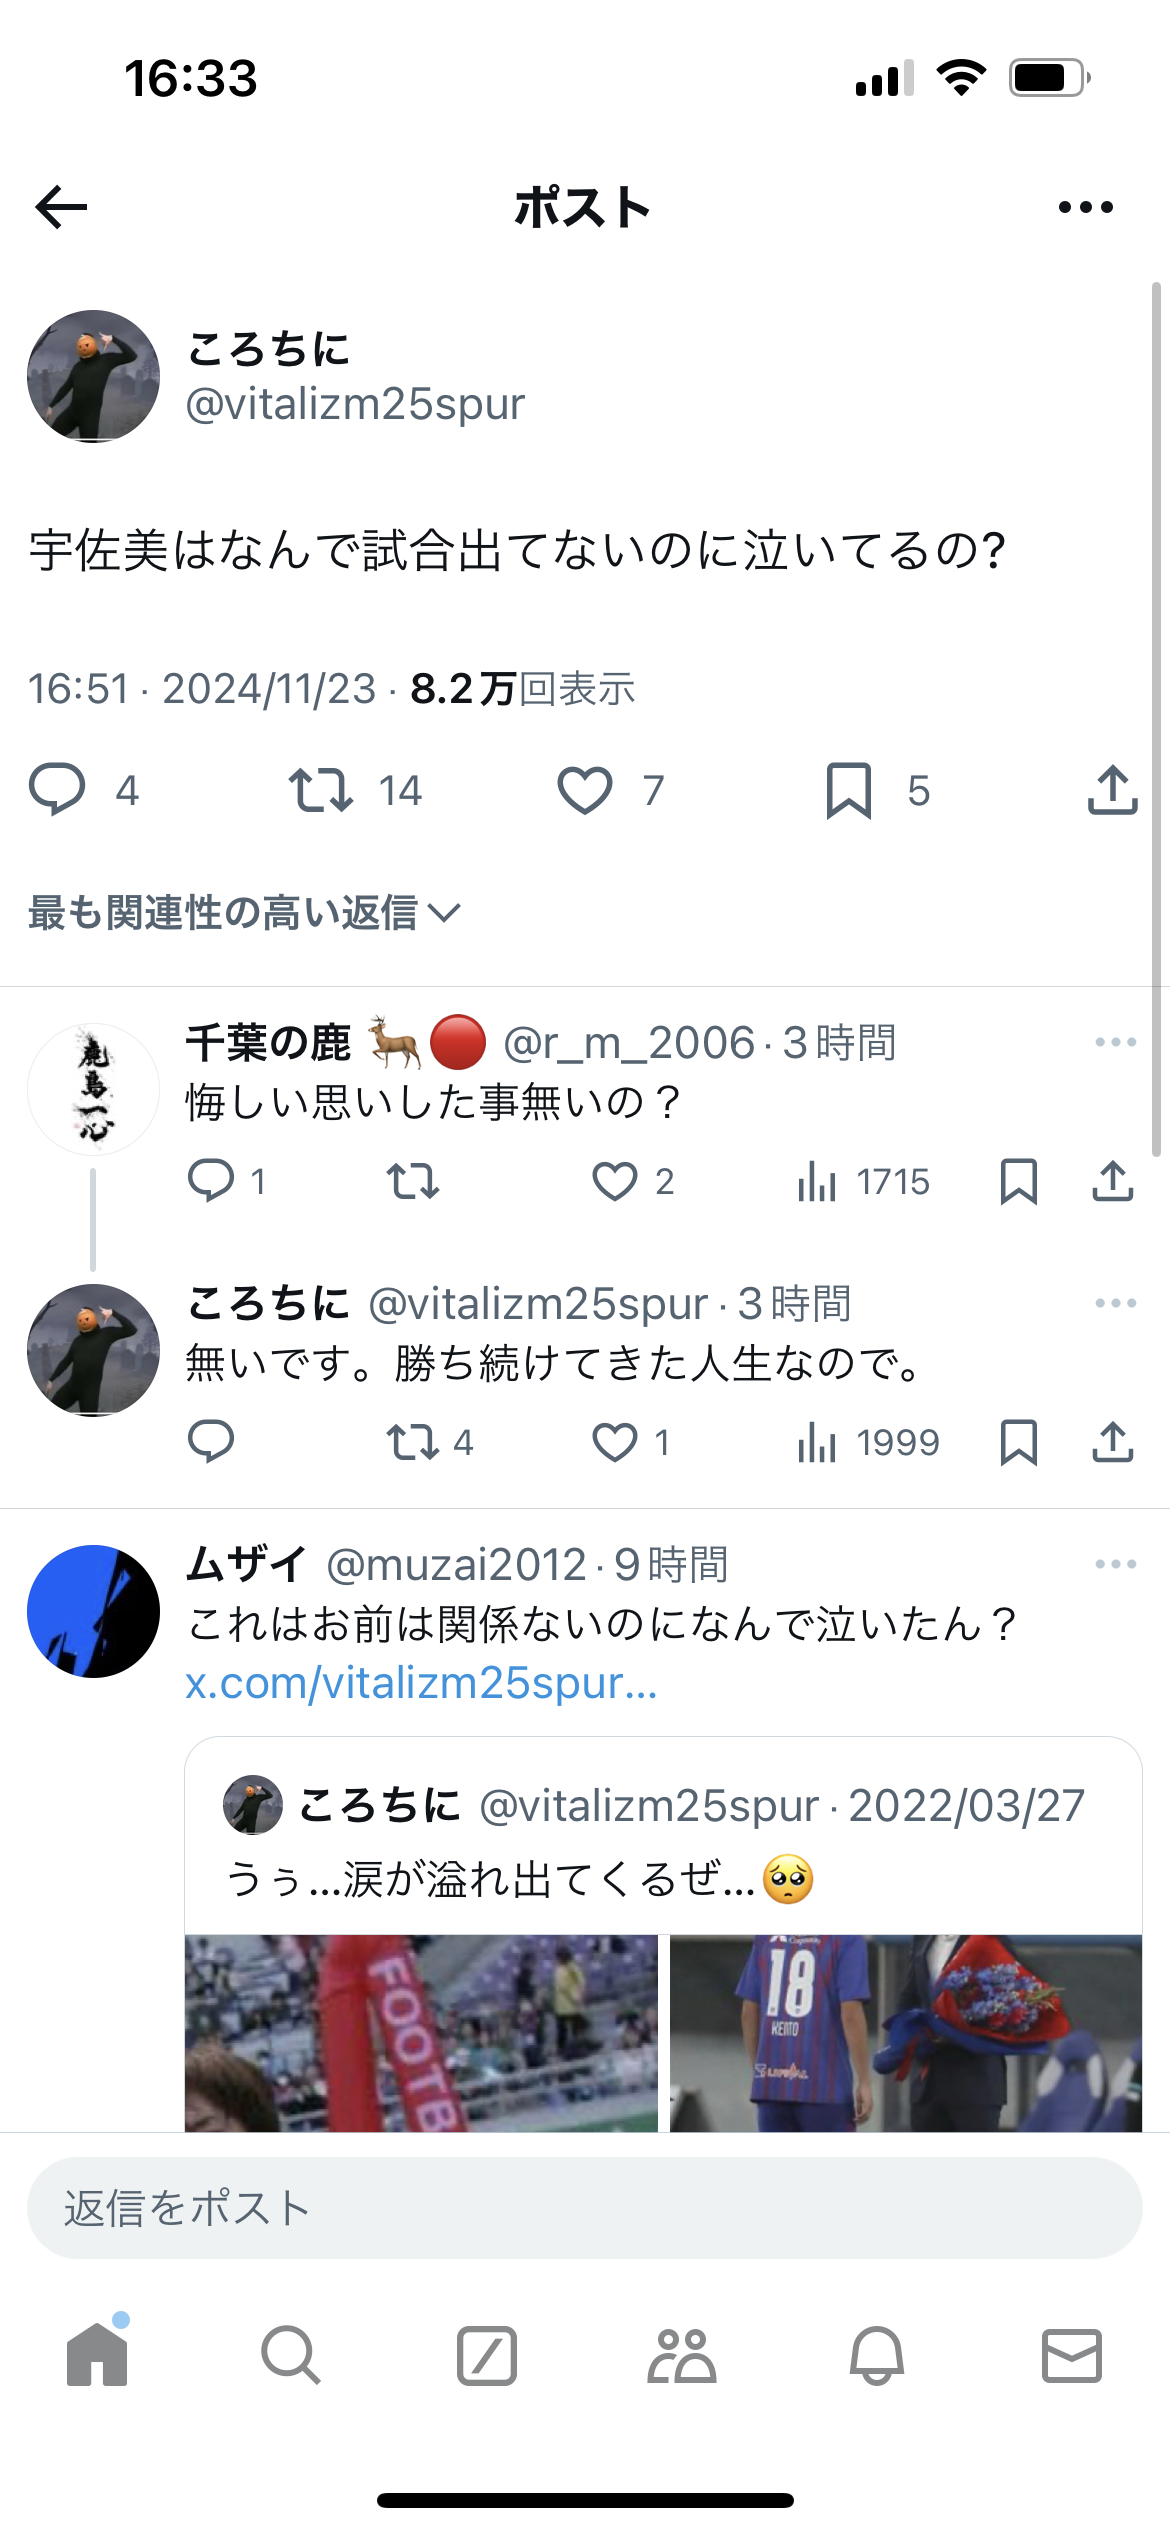Share the main post via upload icon
1170x2532 pixels.
(1112, 790)
